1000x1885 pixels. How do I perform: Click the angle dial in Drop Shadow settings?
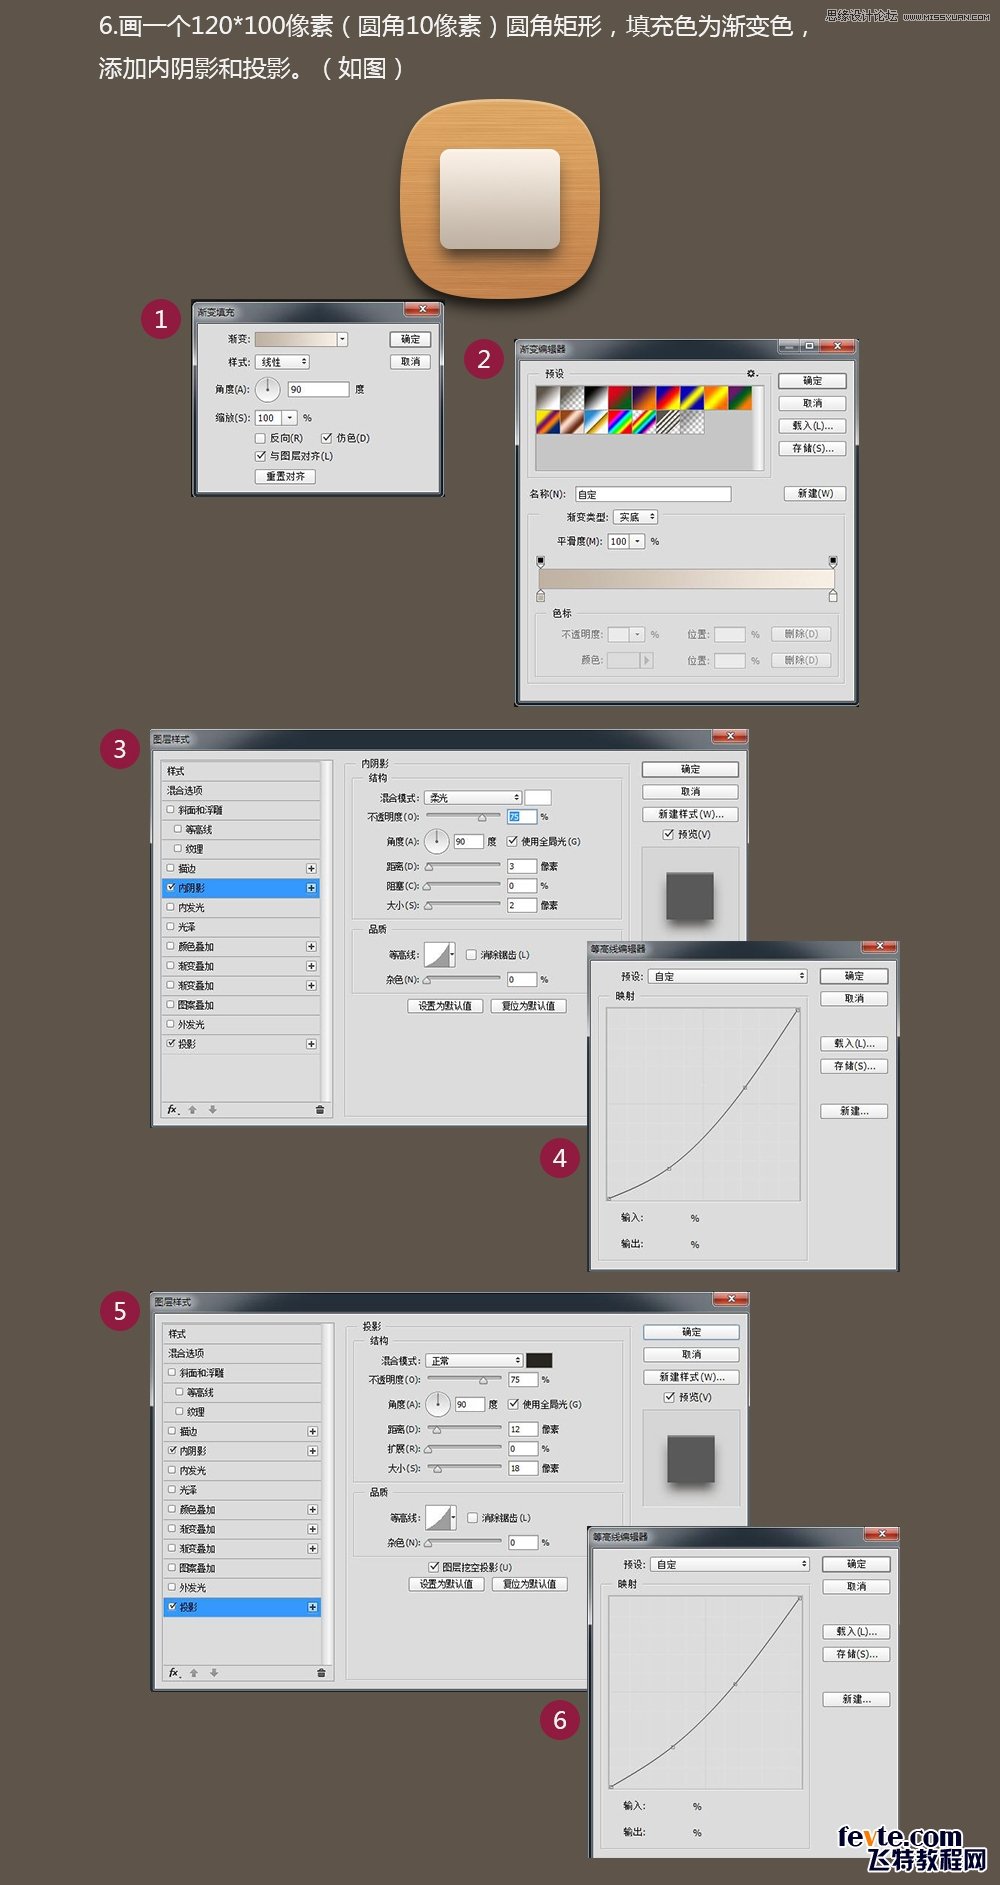[x=439, y=1404]
